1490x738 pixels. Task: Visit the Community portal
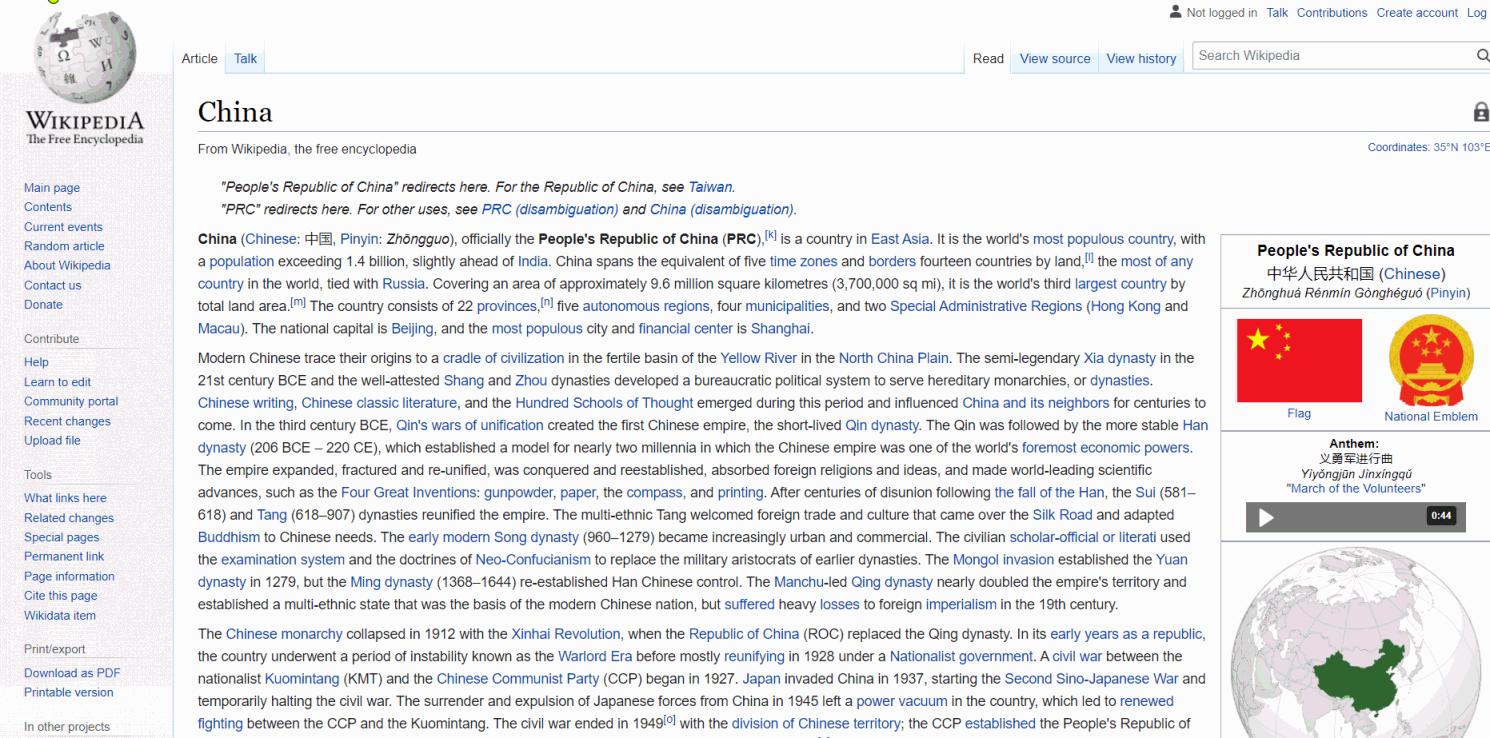click(71, 402)
